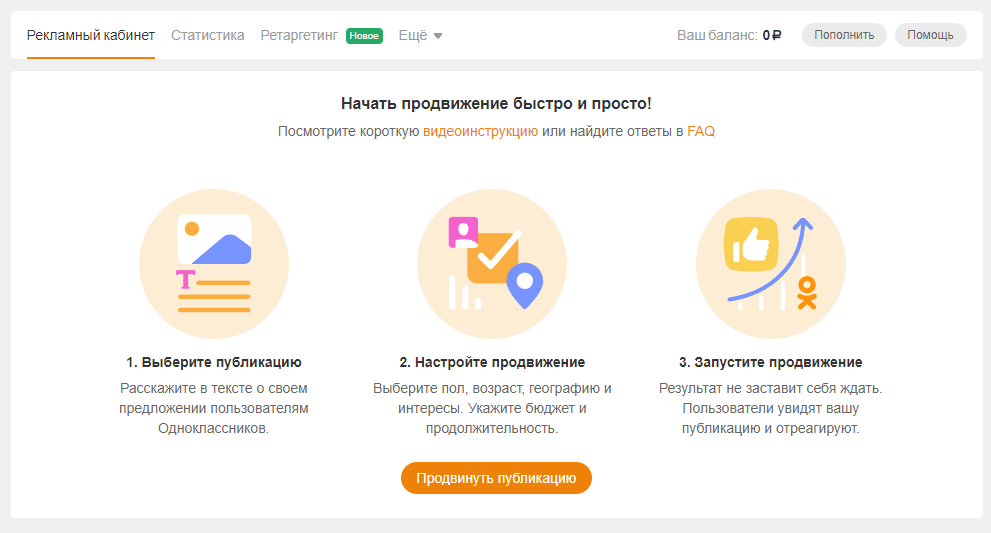
Task: Select the blue location pin icon
Action: (x=523, y=285)
